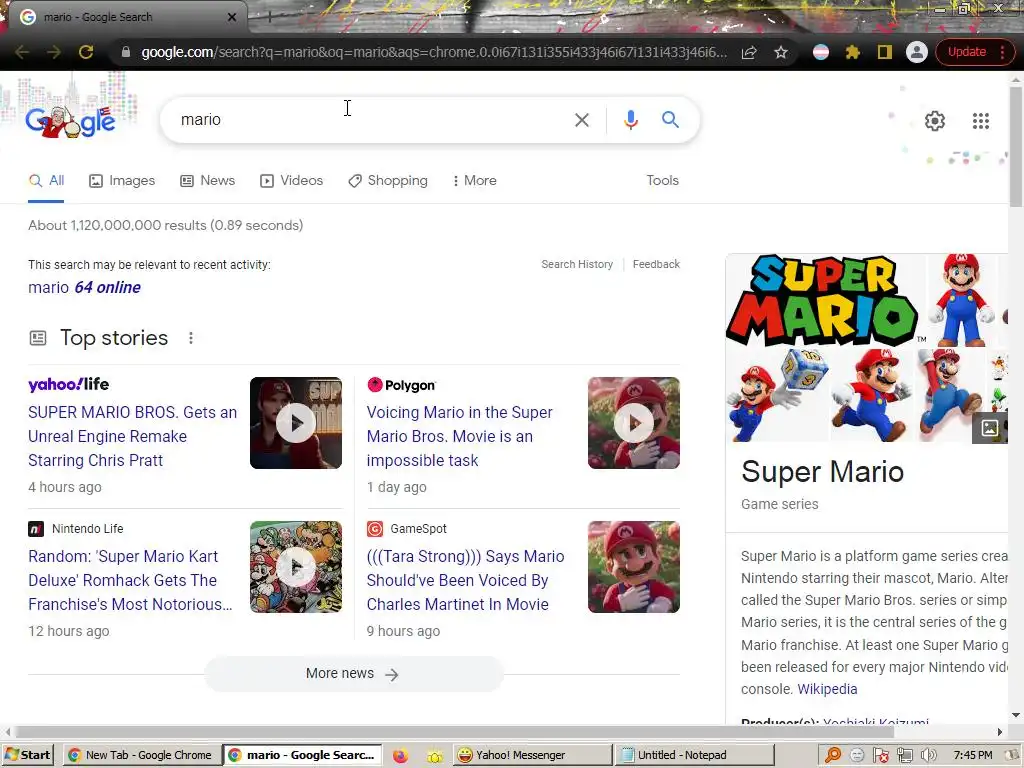Screen dimensions: 1024x768
Task: Open Yahoo! Messenger from the taskbar
Action: [531, 756]
